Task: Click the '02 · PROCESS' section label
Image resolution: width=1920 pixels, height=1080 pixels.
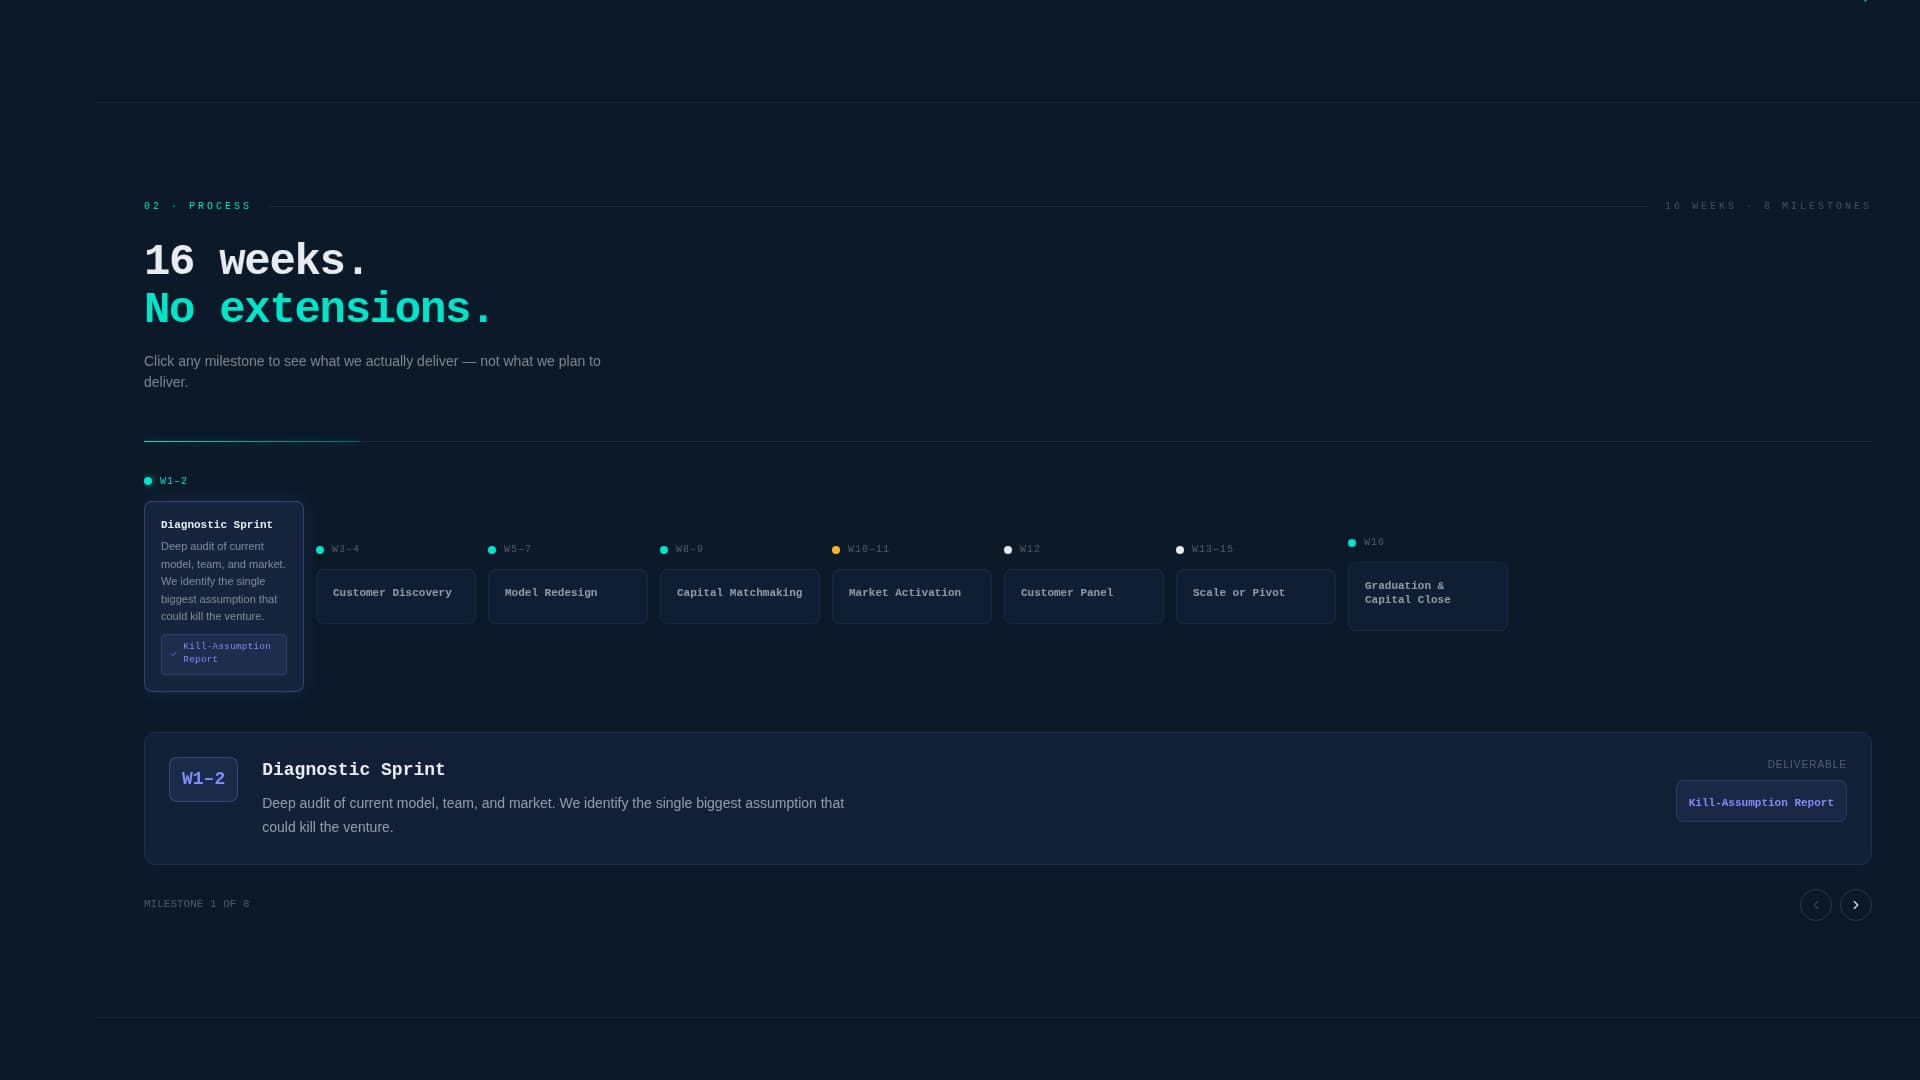Action: 198,206
